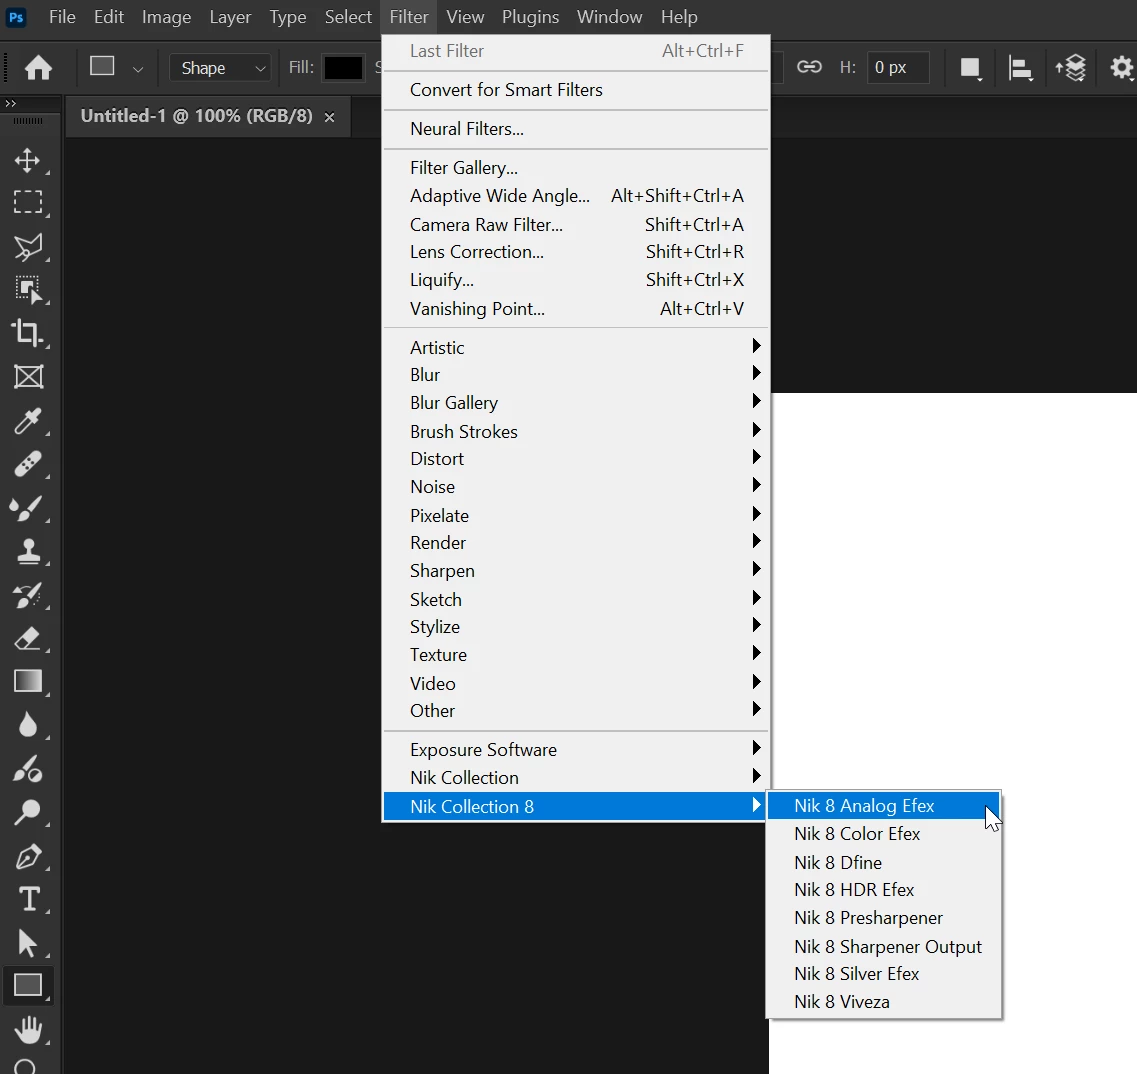1137x1074 pixels.
Task: Expand the Exposure Software submenu
Action: (576, 750)
